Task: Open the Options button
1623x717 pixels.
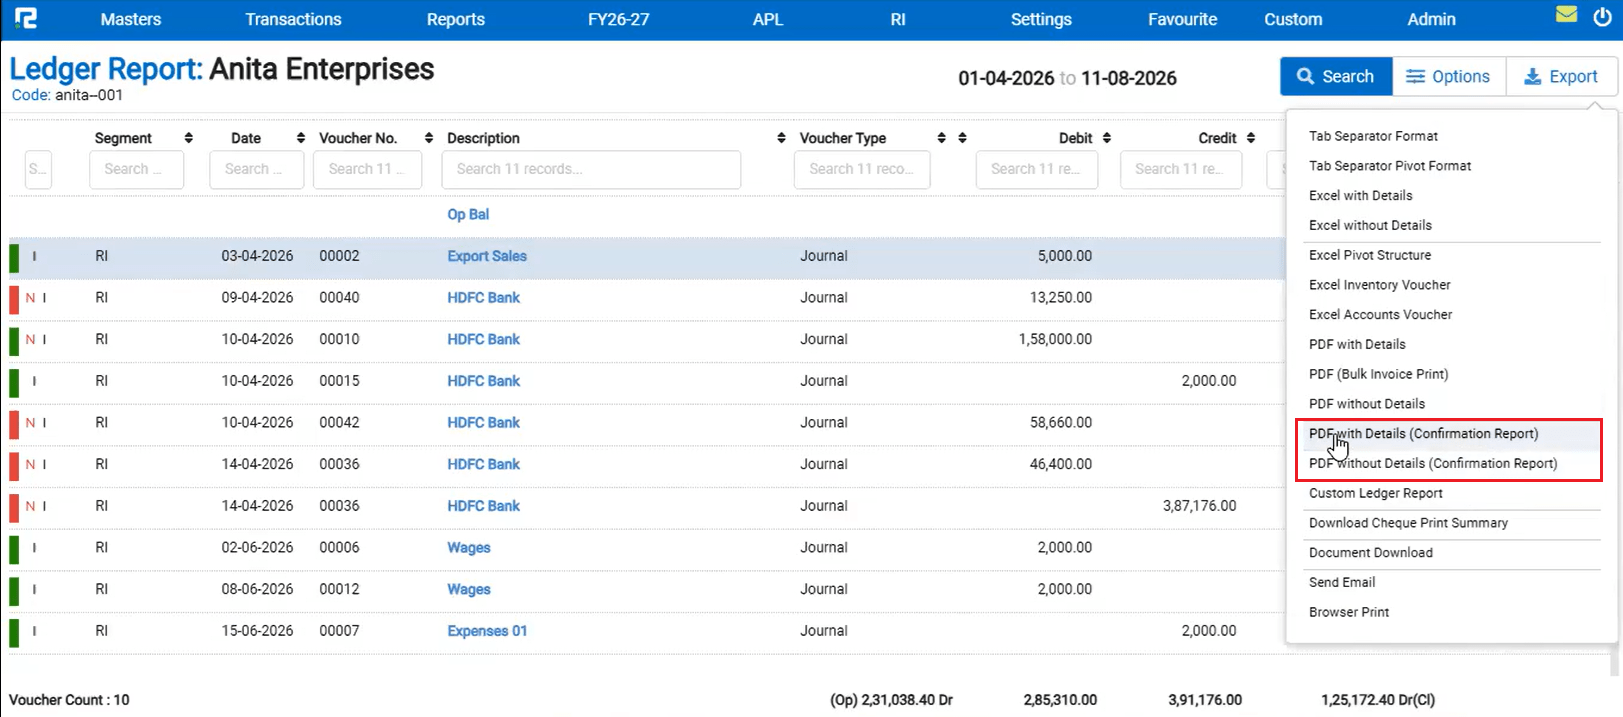Action: click(x=1449, y=76)
